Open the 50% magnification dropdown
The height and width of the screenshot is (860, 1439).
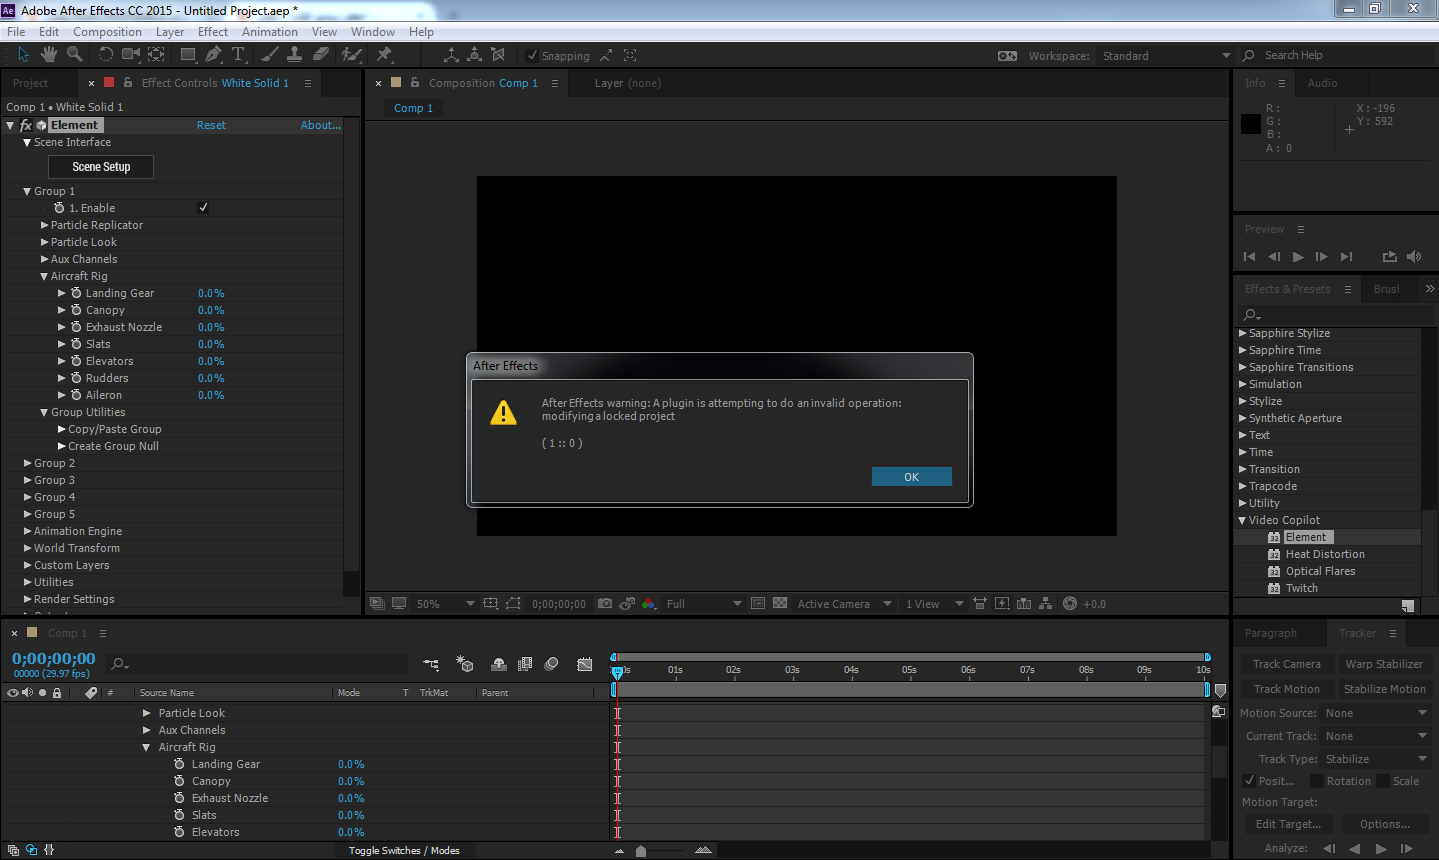click(444, 604)
